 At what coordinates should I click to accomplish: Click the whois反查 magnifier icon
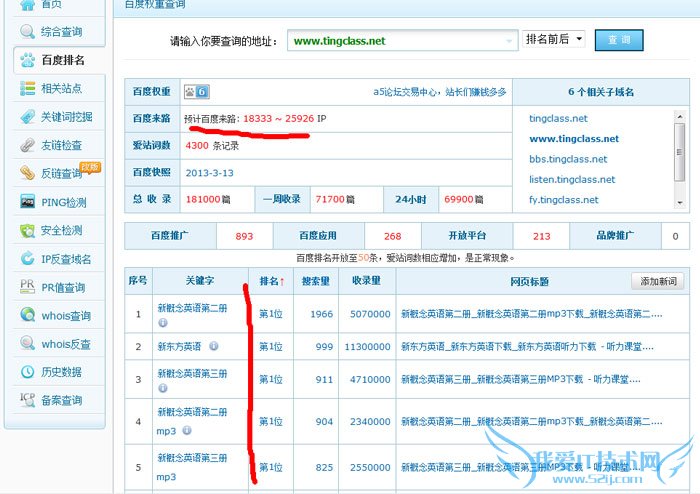27,344
